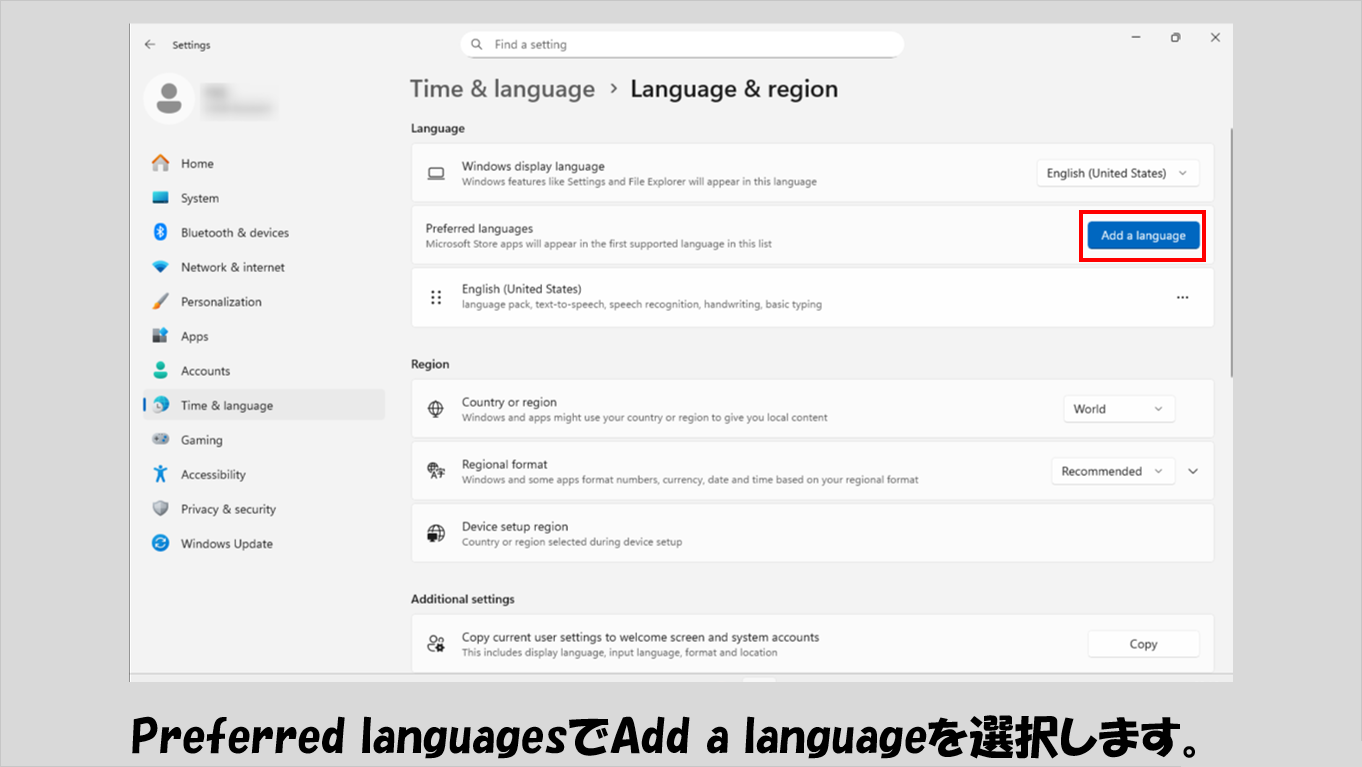Go to Accounts in the sidebar
Image resolution: width=1362 pixels, height=767 pixels.
tap(205, 371)
